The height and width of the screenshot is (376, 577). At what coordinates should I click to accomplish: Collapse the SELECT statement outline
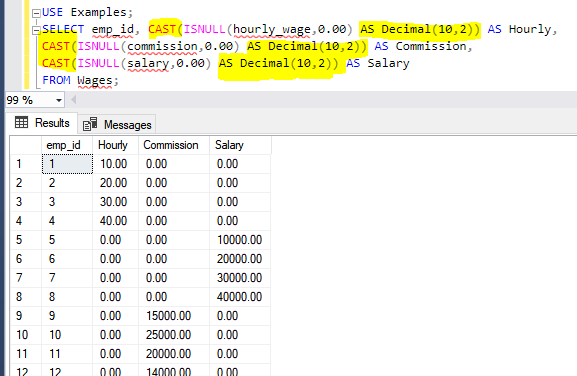36,30
